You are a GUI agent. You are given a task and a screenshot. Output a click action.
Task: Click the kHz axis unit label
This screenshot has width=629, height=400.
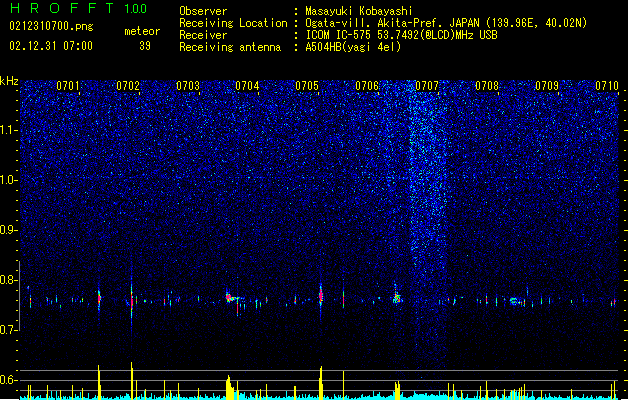click(9, 81)
